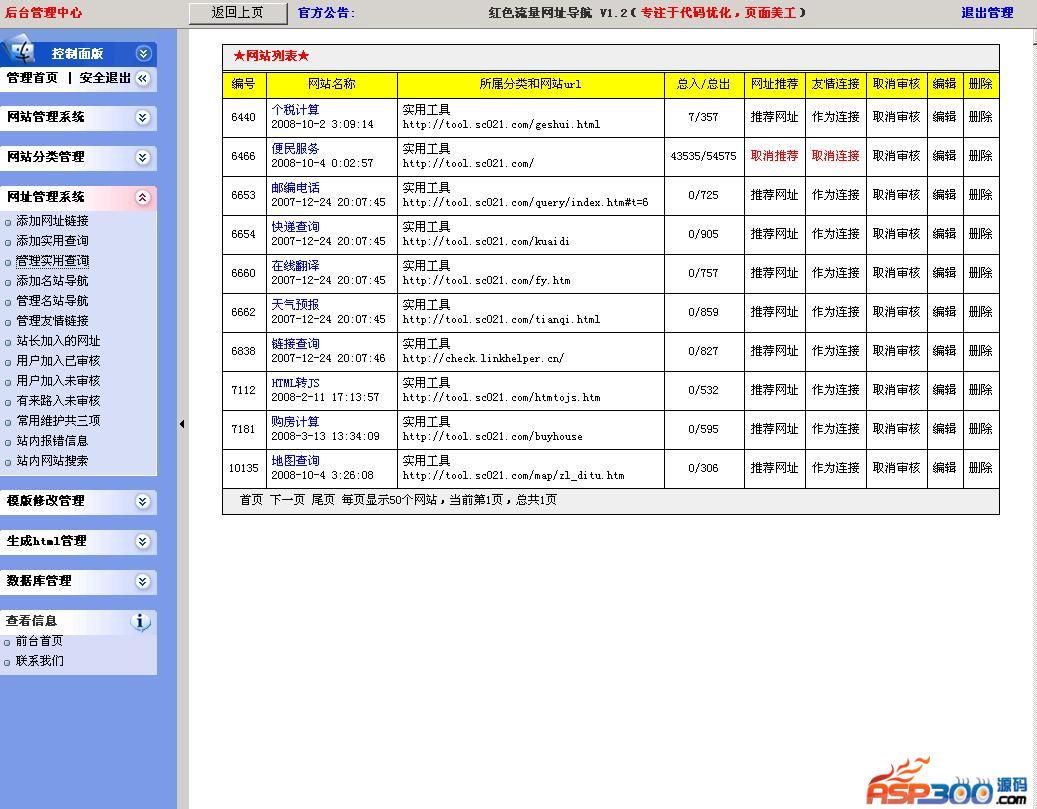Open the 个税计算 site link

point(295,110)
